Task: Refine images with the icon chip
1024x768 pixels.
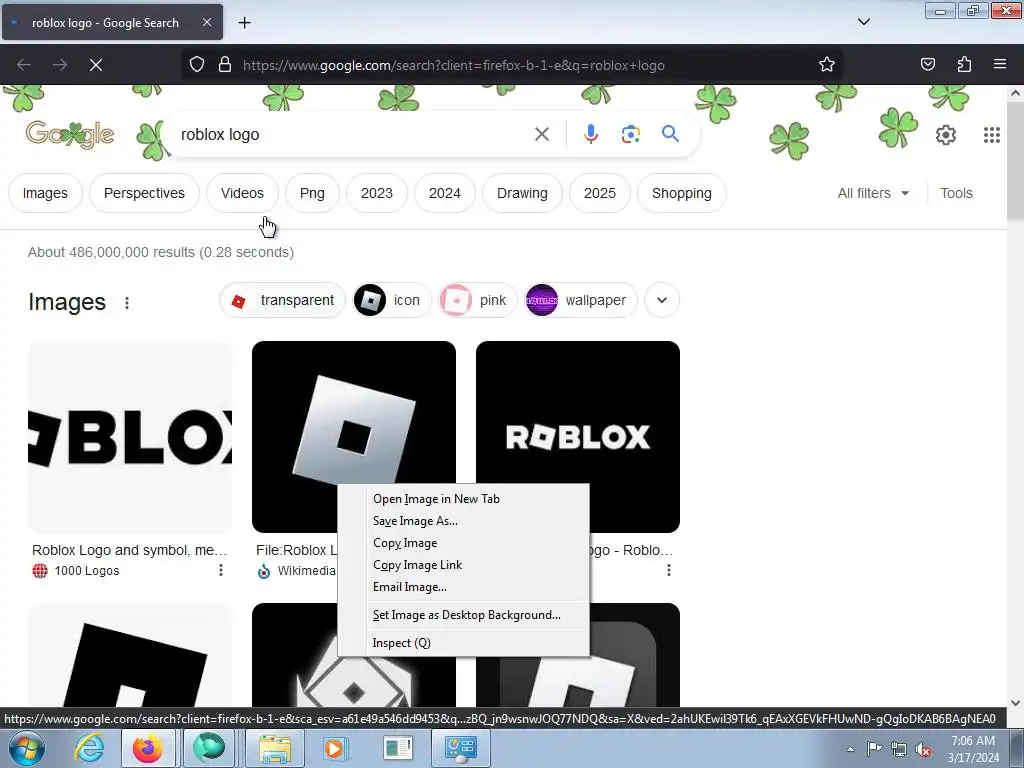Action: 391,300
